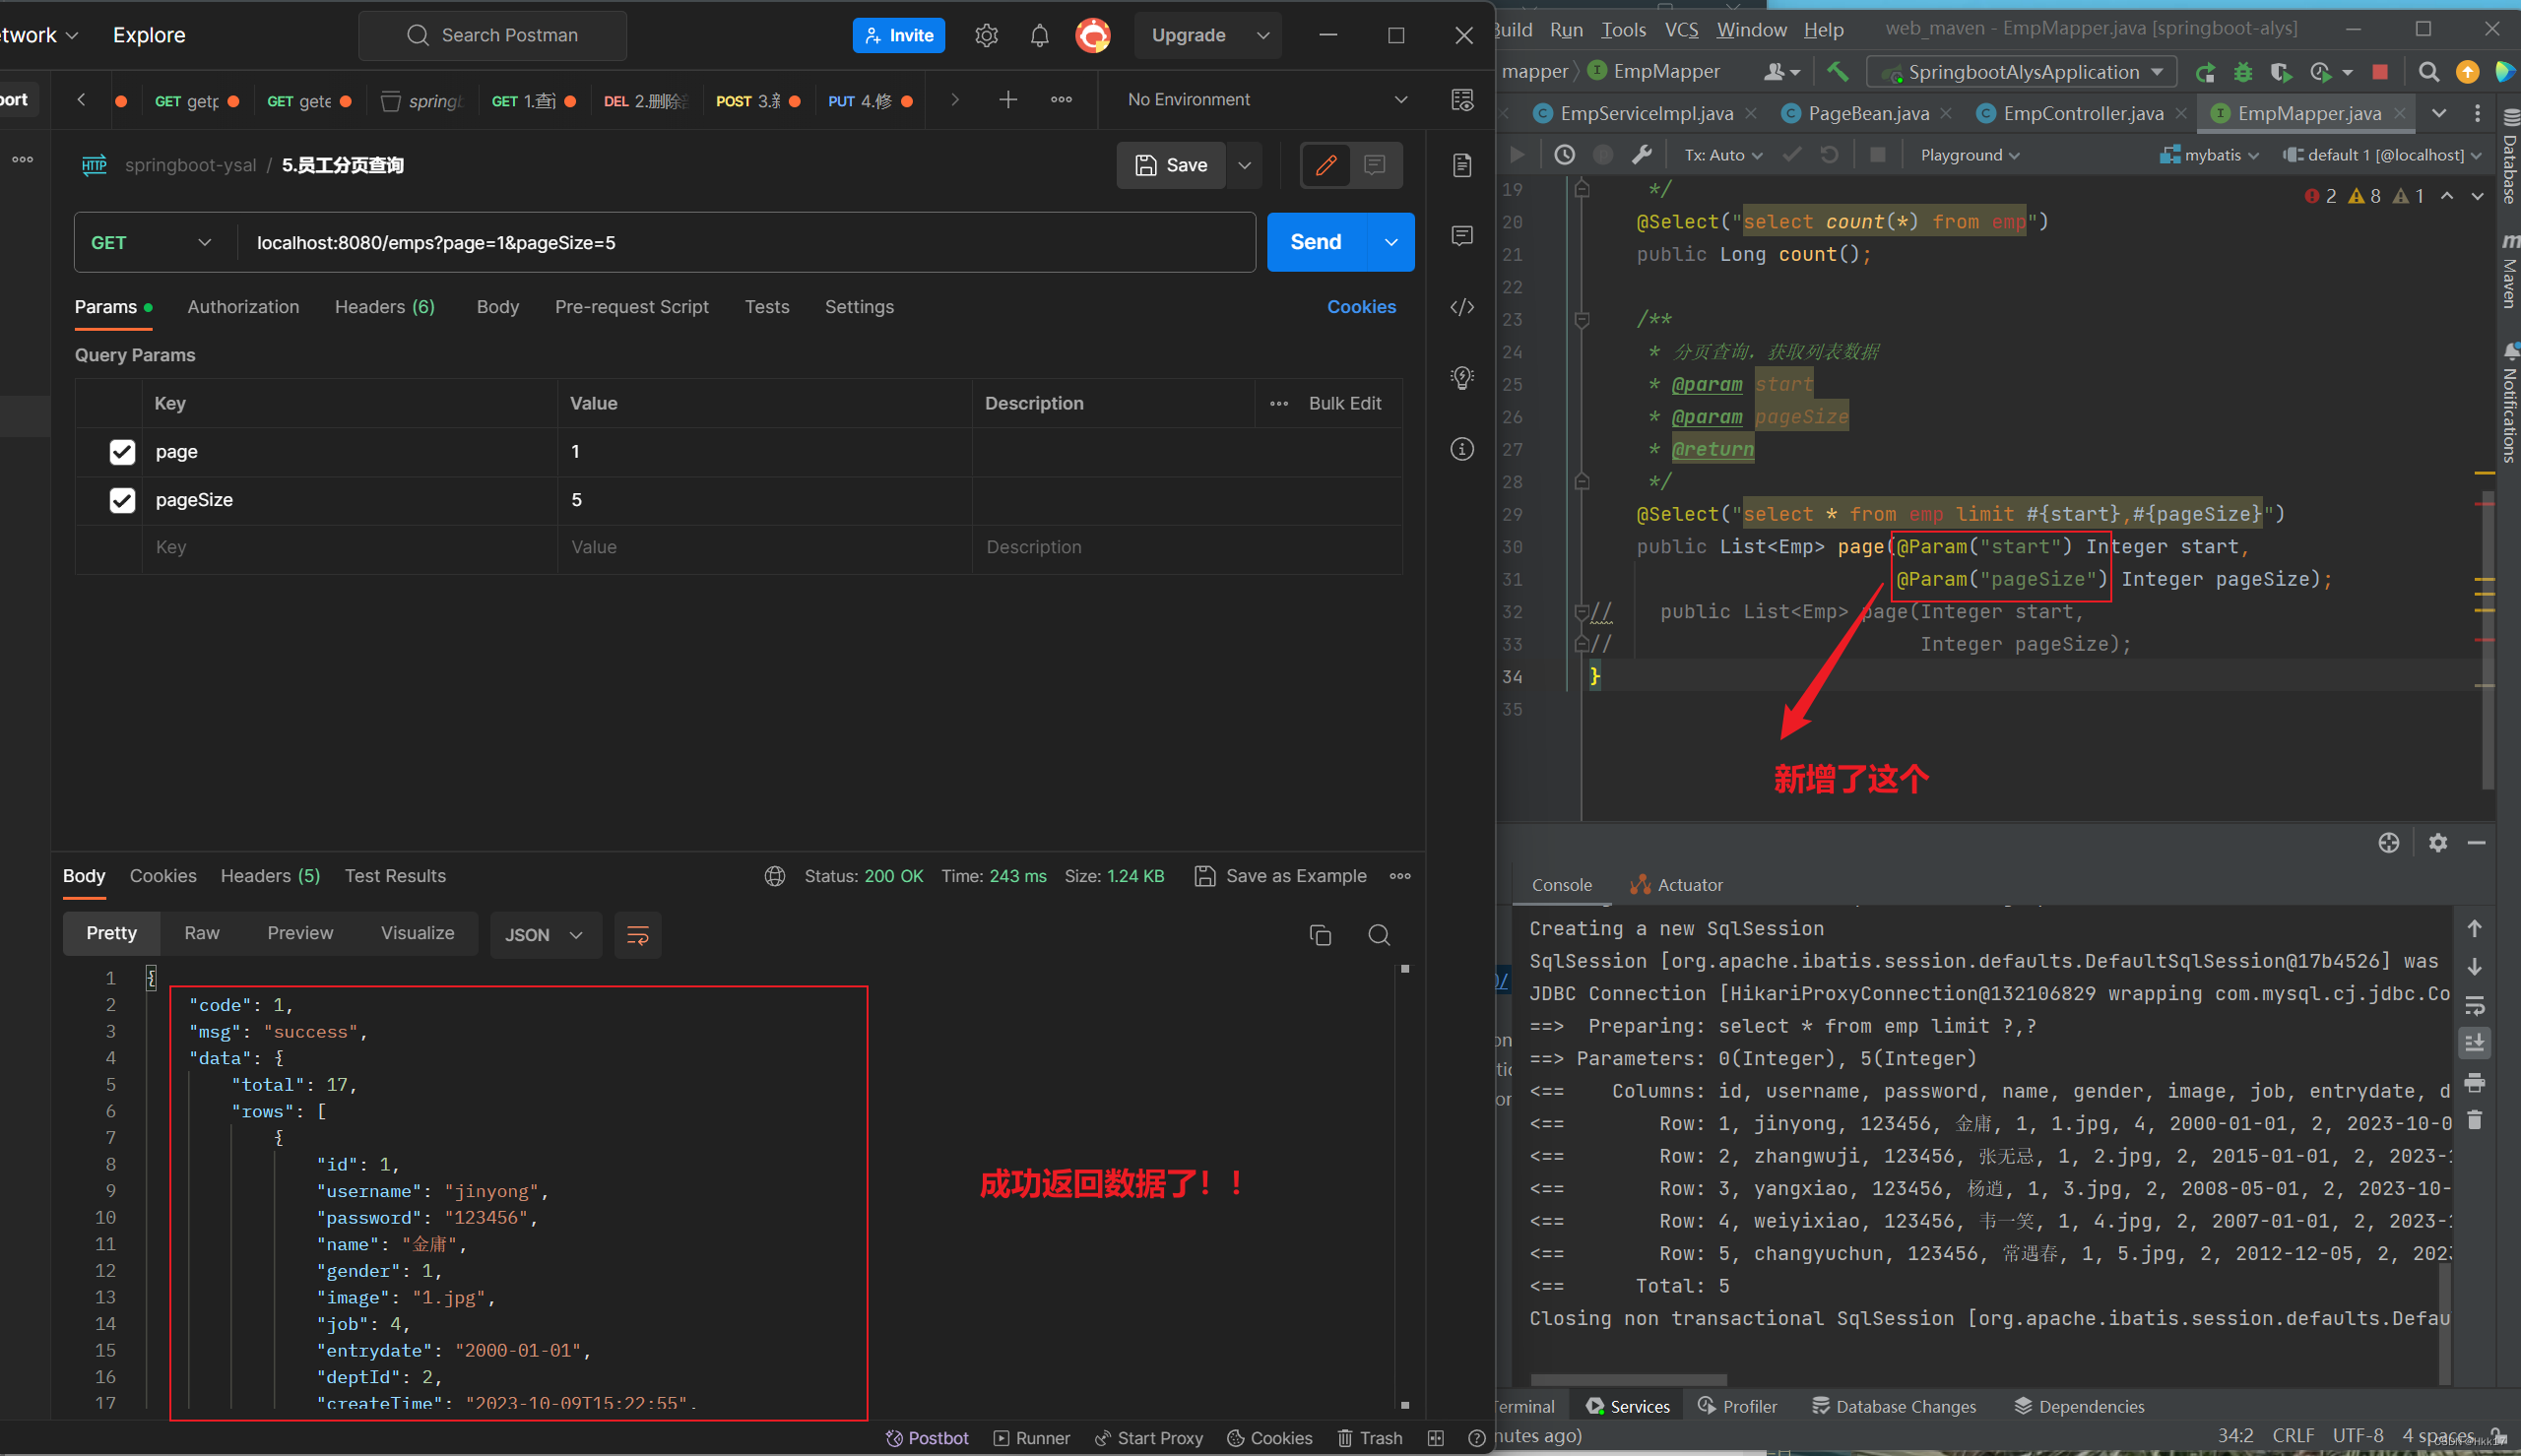Toggle the edit pencil mode button
Viewport: 2521px width, 1456px height.
pyautogui.click(x=1326, y=165)
